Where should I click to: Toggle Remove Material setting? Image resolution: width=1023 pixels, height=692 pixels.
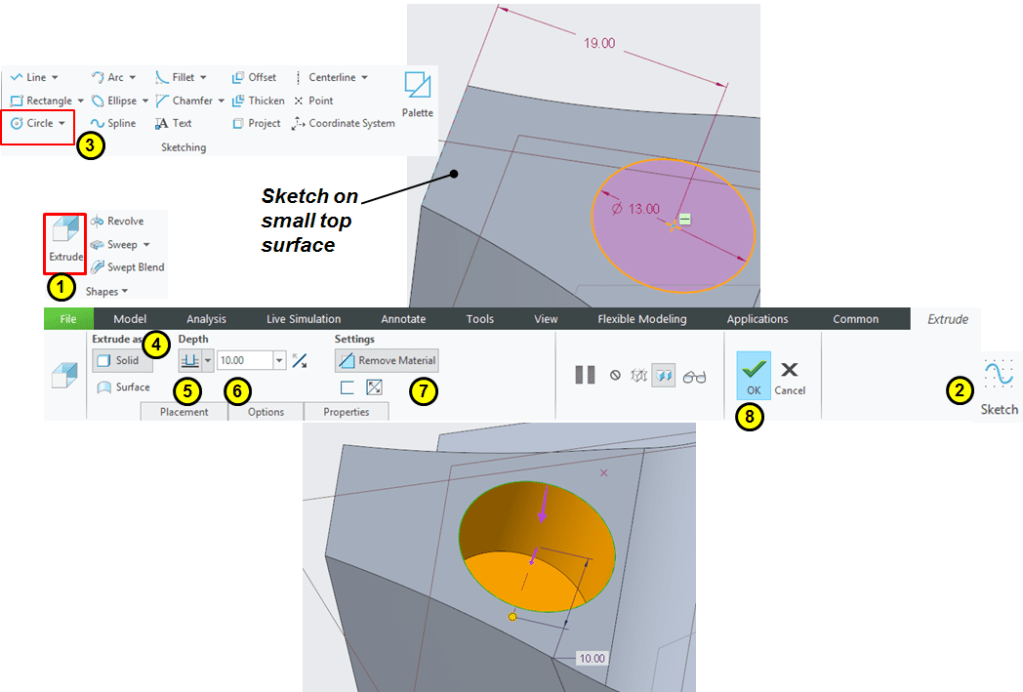(x=386, y=360)
